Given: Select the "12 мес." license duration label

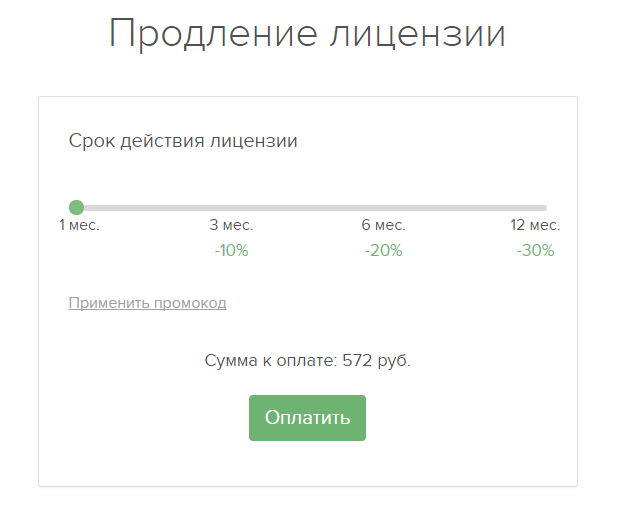Looking at the screenshot, I should pyautogui.click(x=535, y=225).
